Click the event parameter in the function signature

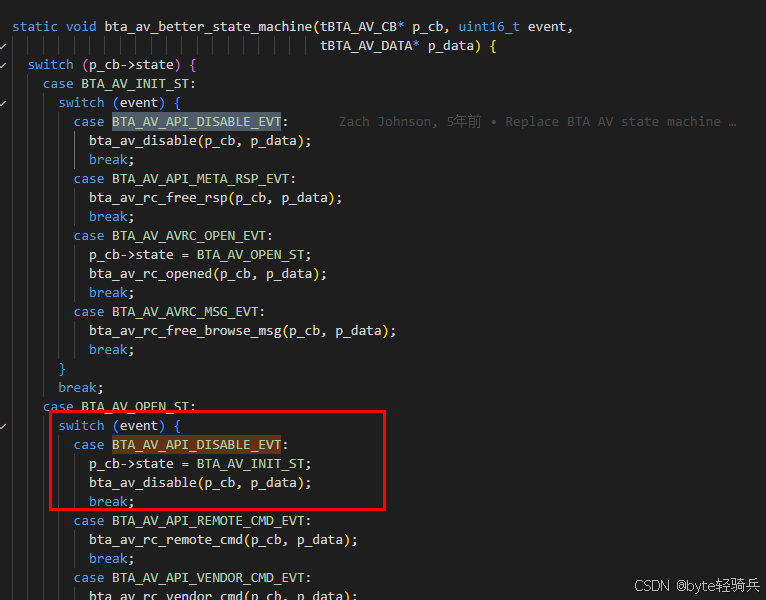point(546,27)
